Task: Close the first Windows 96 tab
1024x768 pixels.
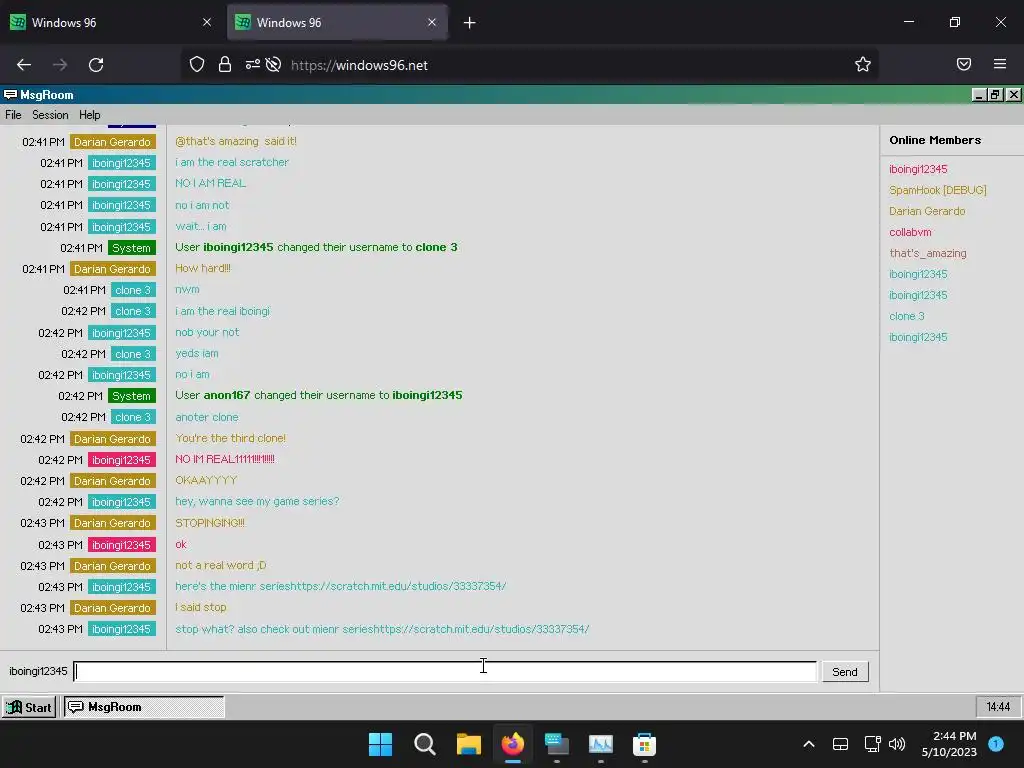Action: 207,22
